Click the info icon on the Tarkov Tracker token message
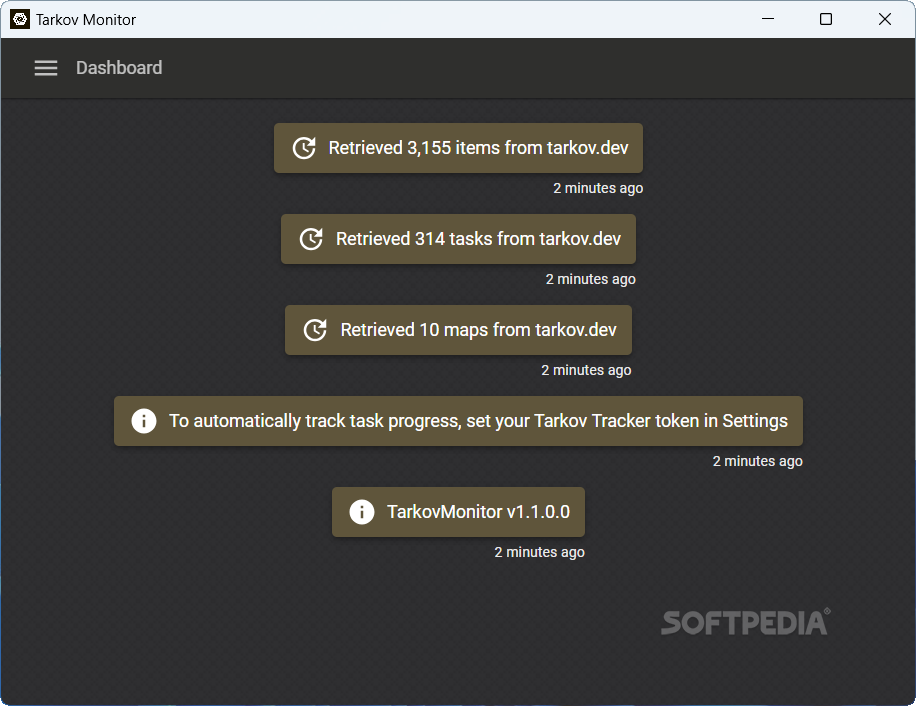The height and width of the screenshot is (706, 916). [144, 421]
